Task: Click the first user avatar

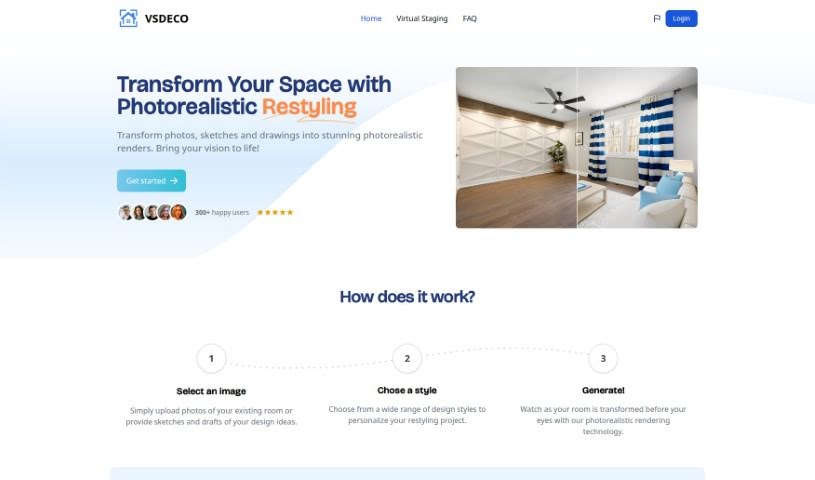Action: pyautogui.click(x=125, y=212)
